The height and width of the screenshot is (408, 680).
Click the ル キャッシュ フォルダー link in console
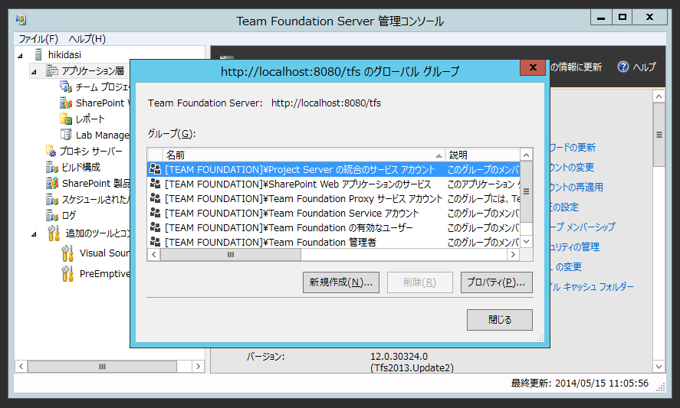point(592,287)
